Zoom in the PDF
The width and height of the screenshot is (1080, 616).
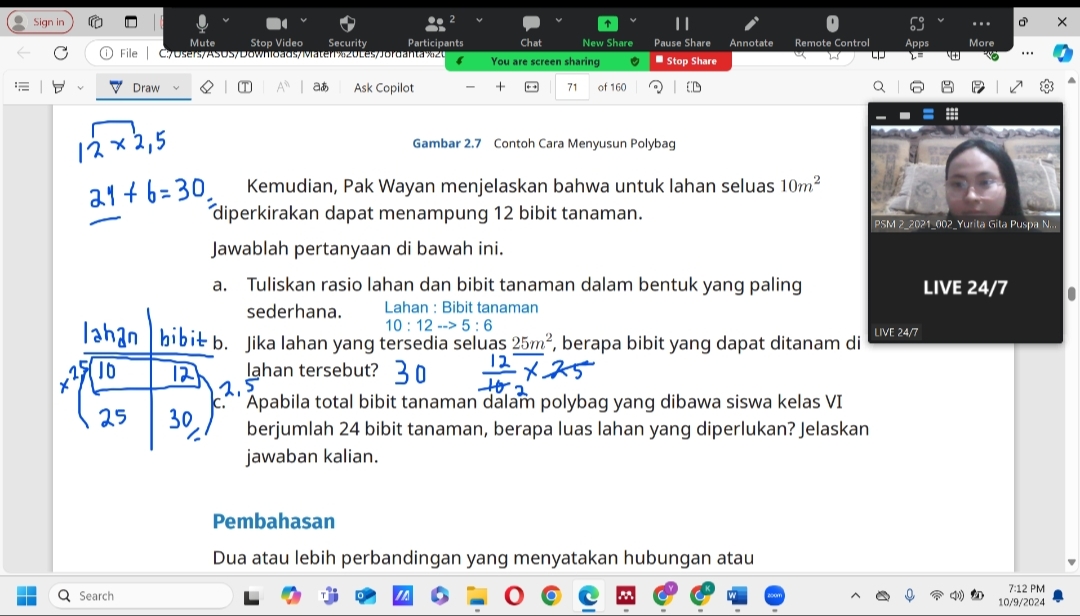[x=500, y=87]
